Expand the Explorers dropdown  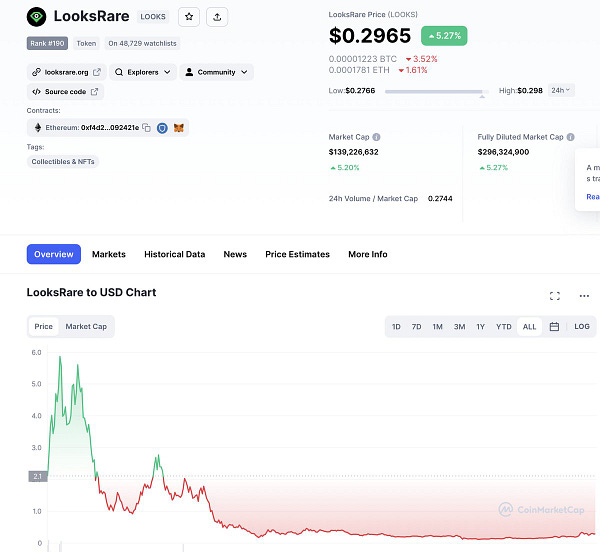click(143, 72)
